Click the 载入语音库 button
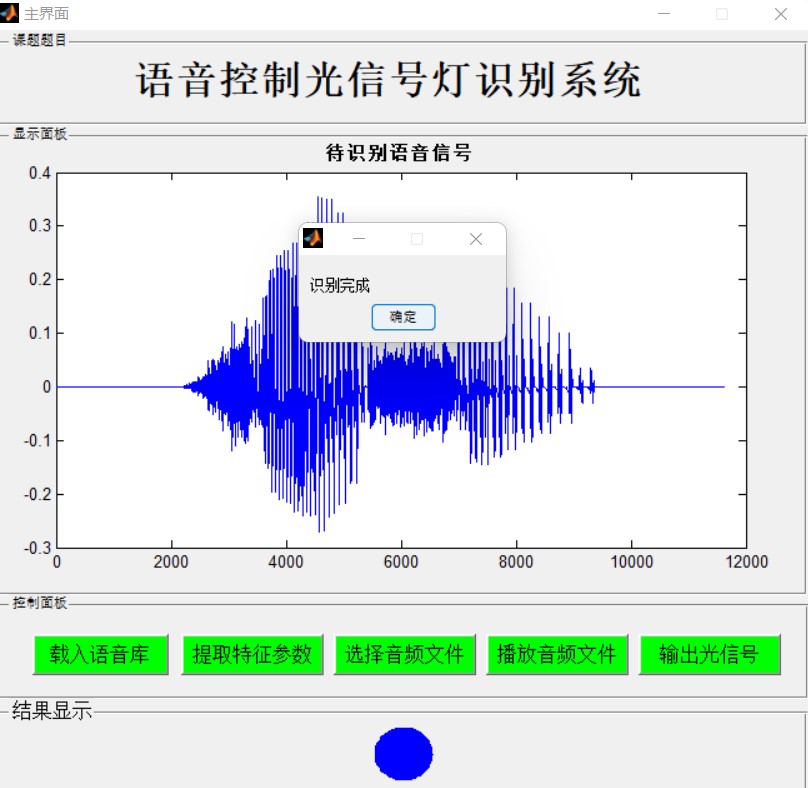 pyautogui.click(x=100, y=655)
